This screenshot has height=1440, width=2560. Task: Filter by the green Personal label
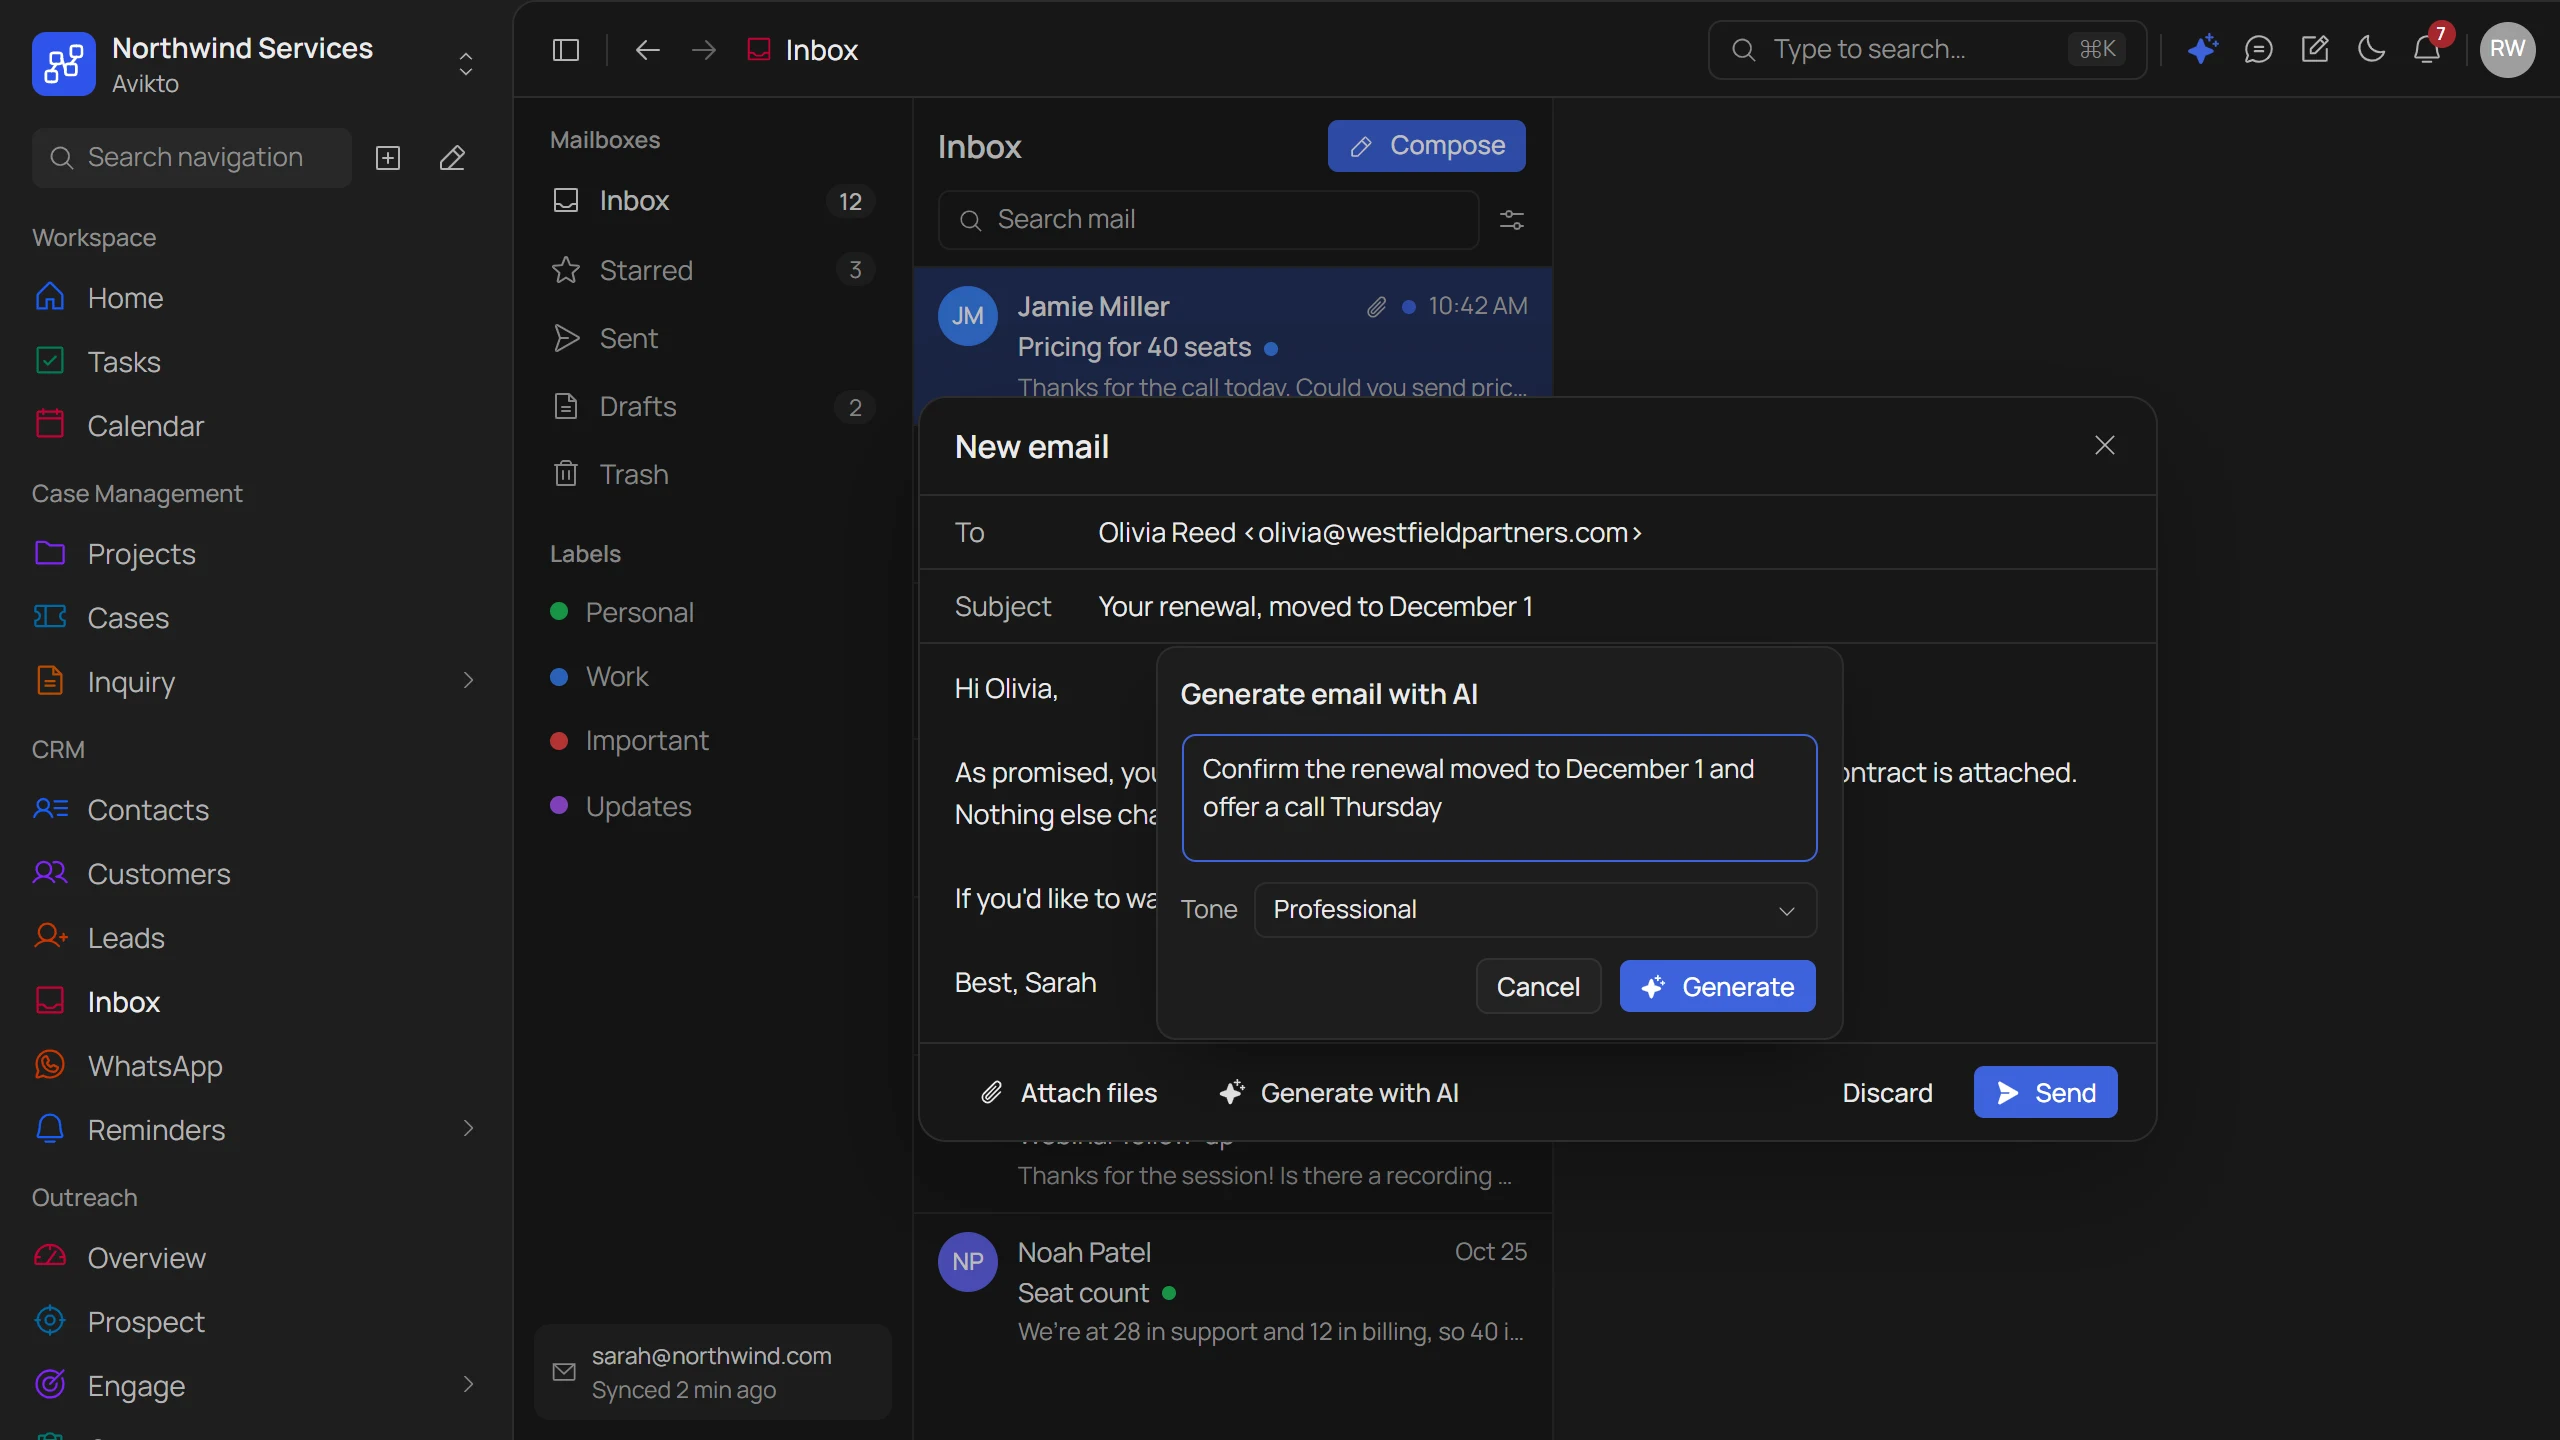pos(712,612)
